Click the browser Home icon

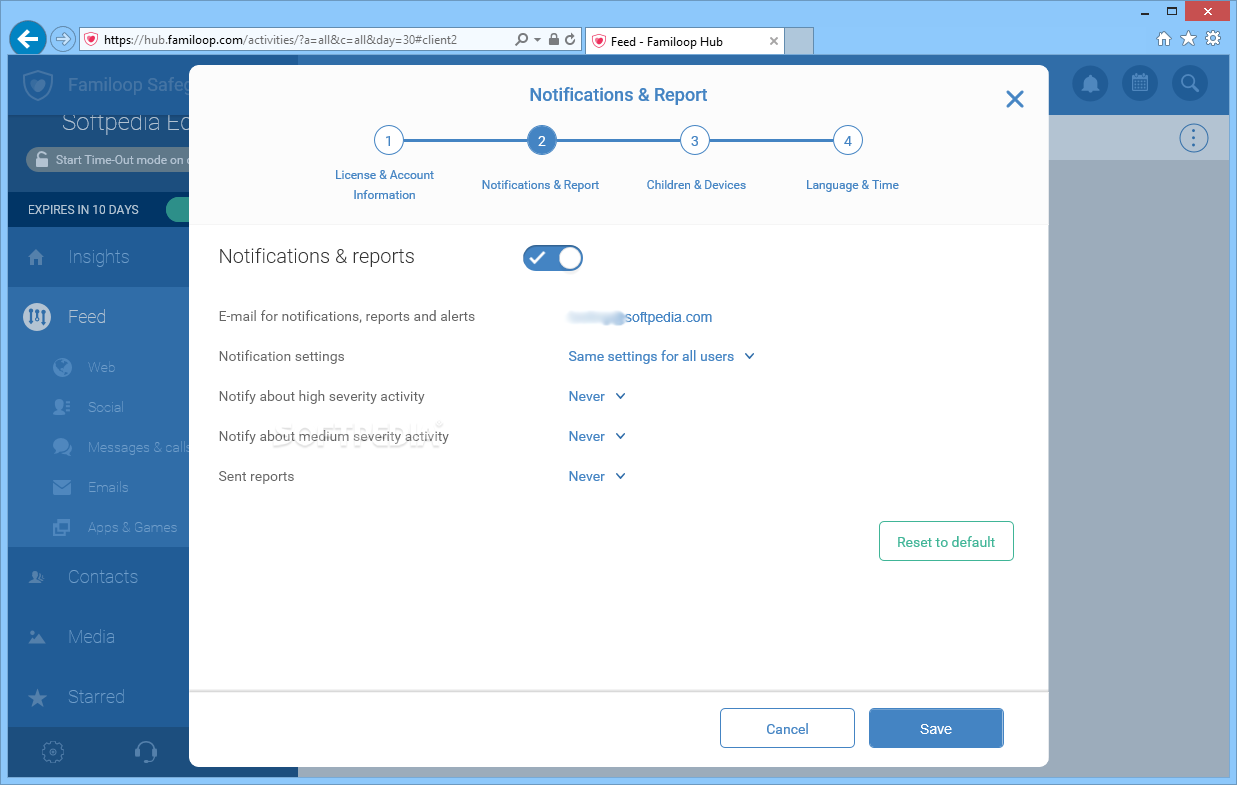click(1164, 39)
